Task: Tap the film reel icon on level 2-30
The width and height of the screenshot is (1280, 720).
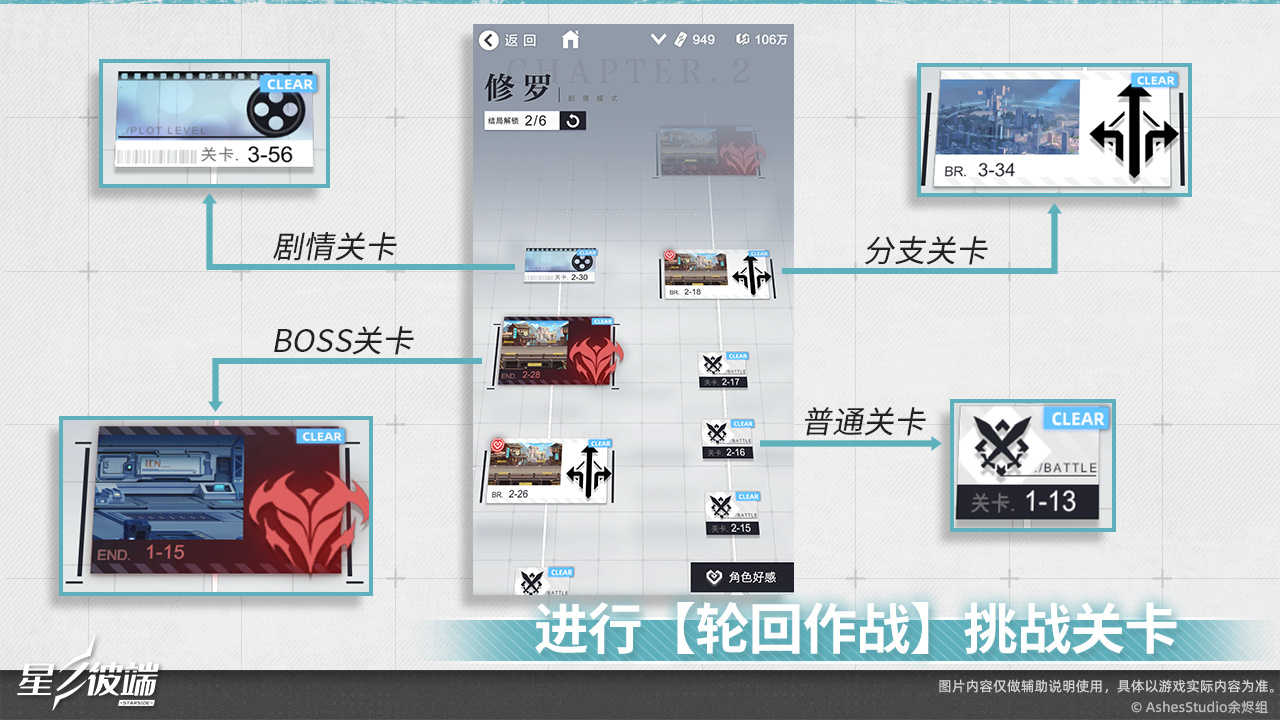Action: point(580,260)
